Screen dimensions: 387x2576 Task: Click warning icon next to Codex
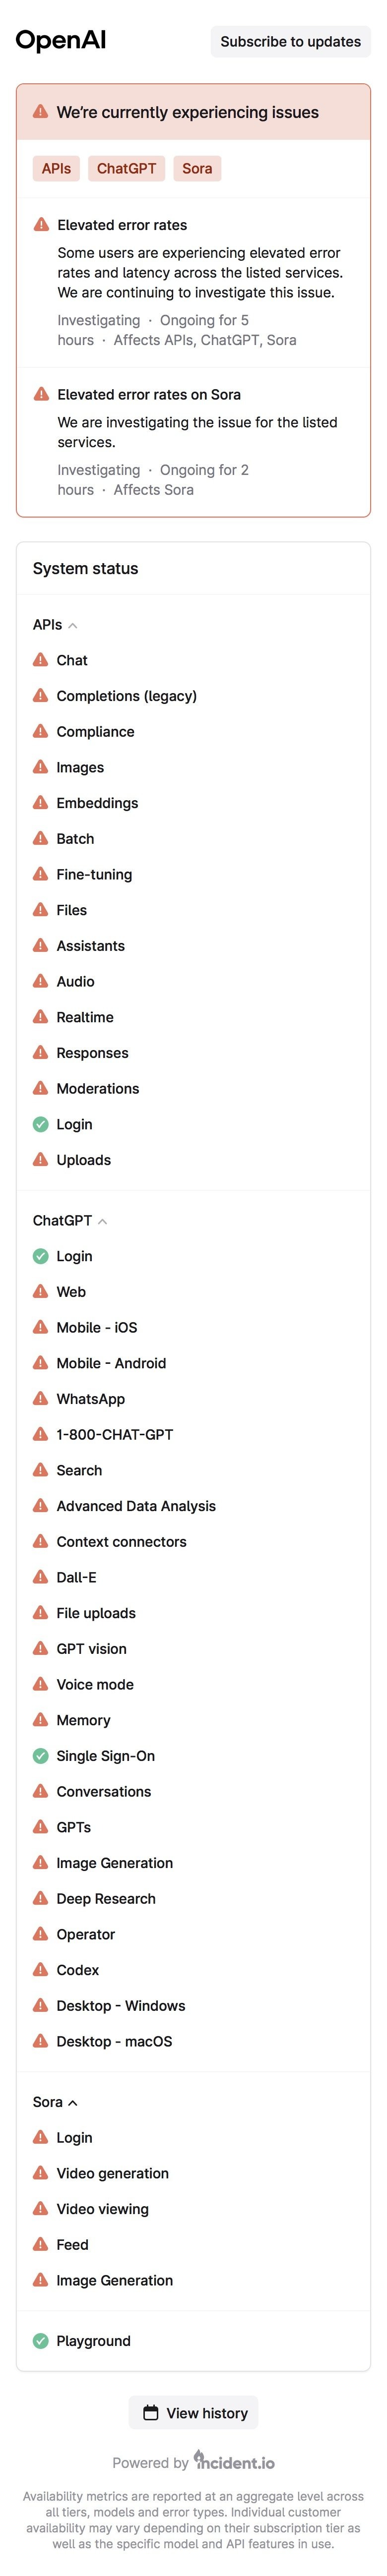40,1969
